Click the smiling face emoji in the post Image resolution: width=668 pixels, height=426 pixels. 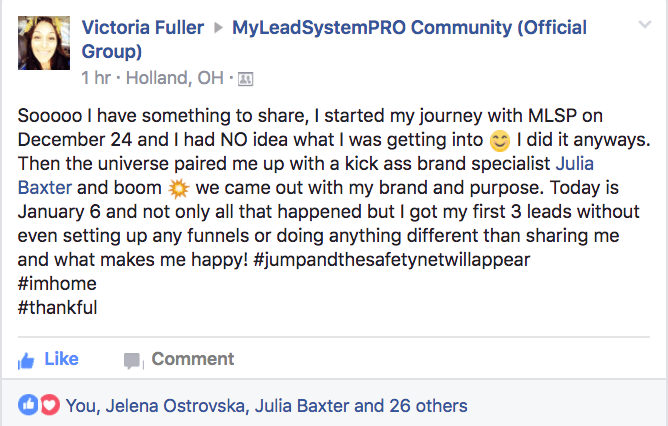[x=500, y=141]
